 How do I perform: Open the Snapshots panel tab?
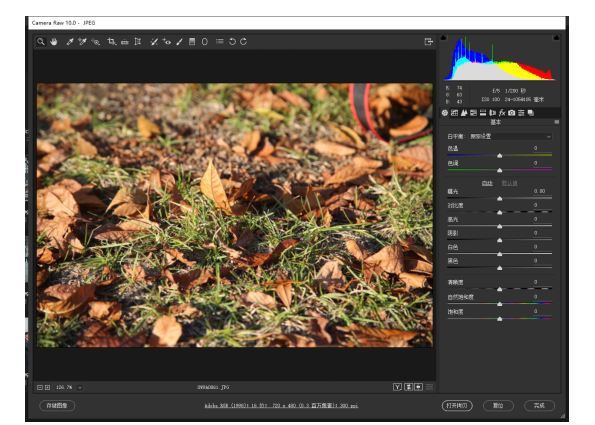click(531, 113)
